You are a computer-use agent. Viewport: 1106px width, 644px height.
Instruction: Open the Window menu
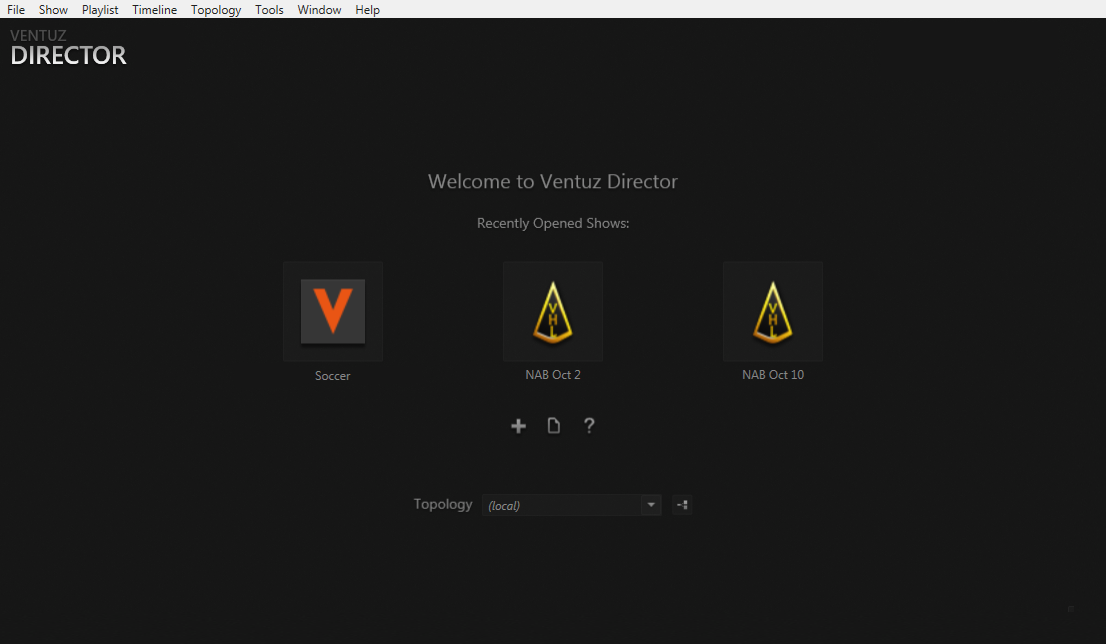coord(319,9)
